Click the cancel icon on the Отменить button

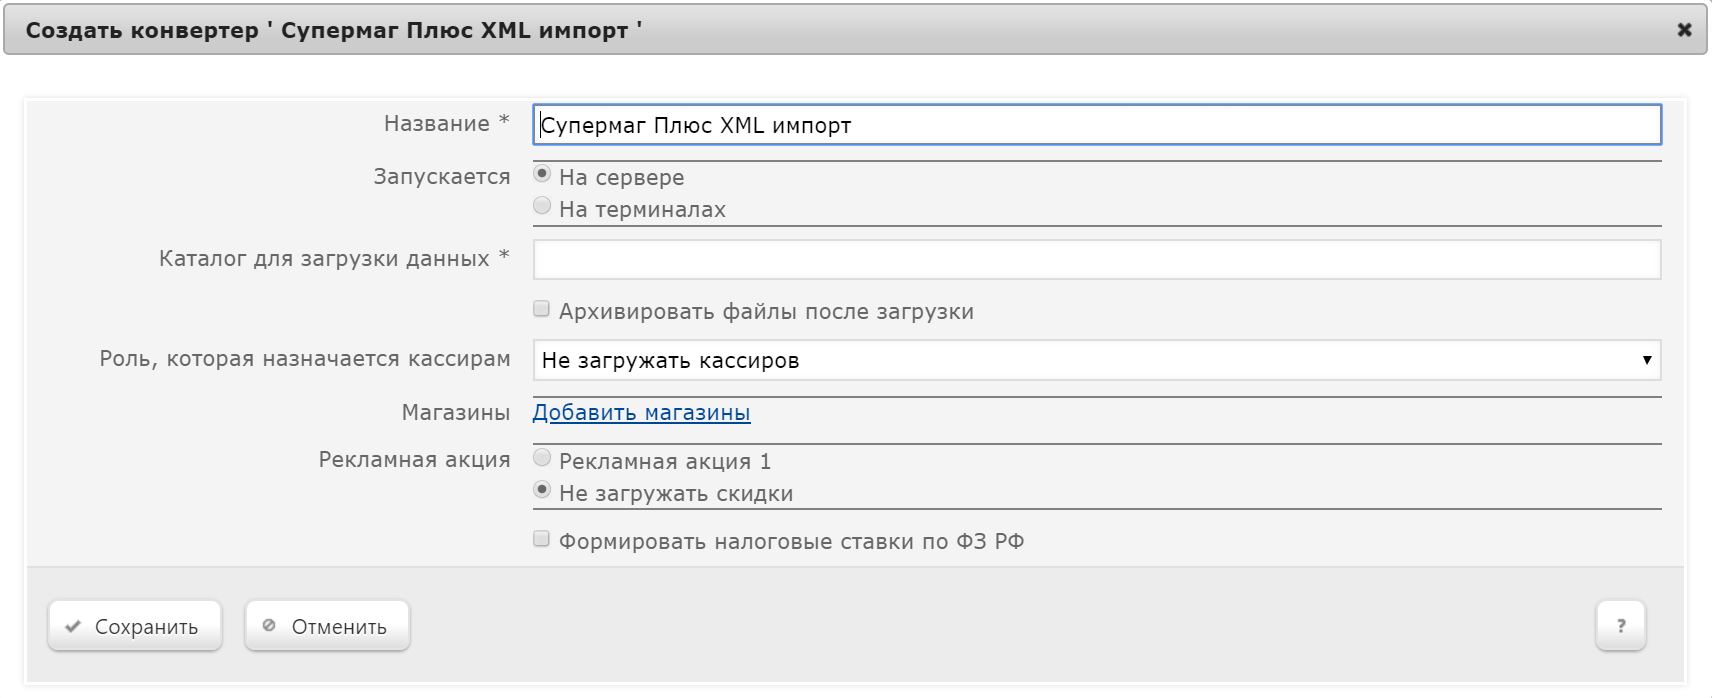click(269, 626)
